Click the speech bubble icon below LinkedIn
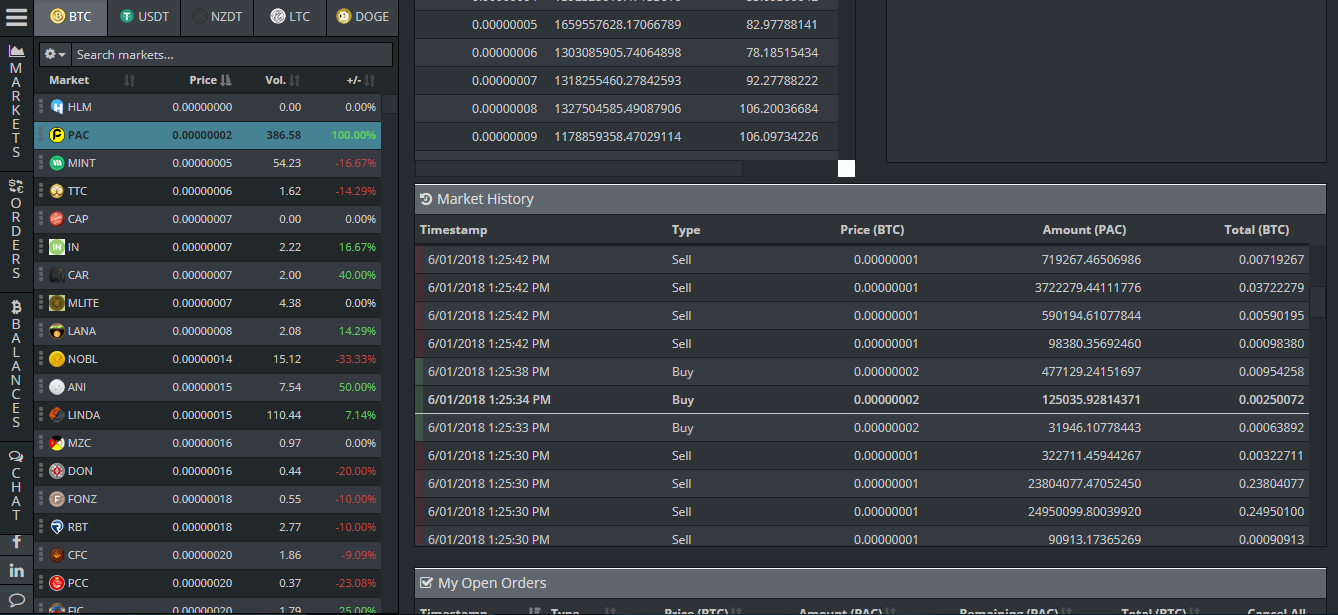 [16, 599]
